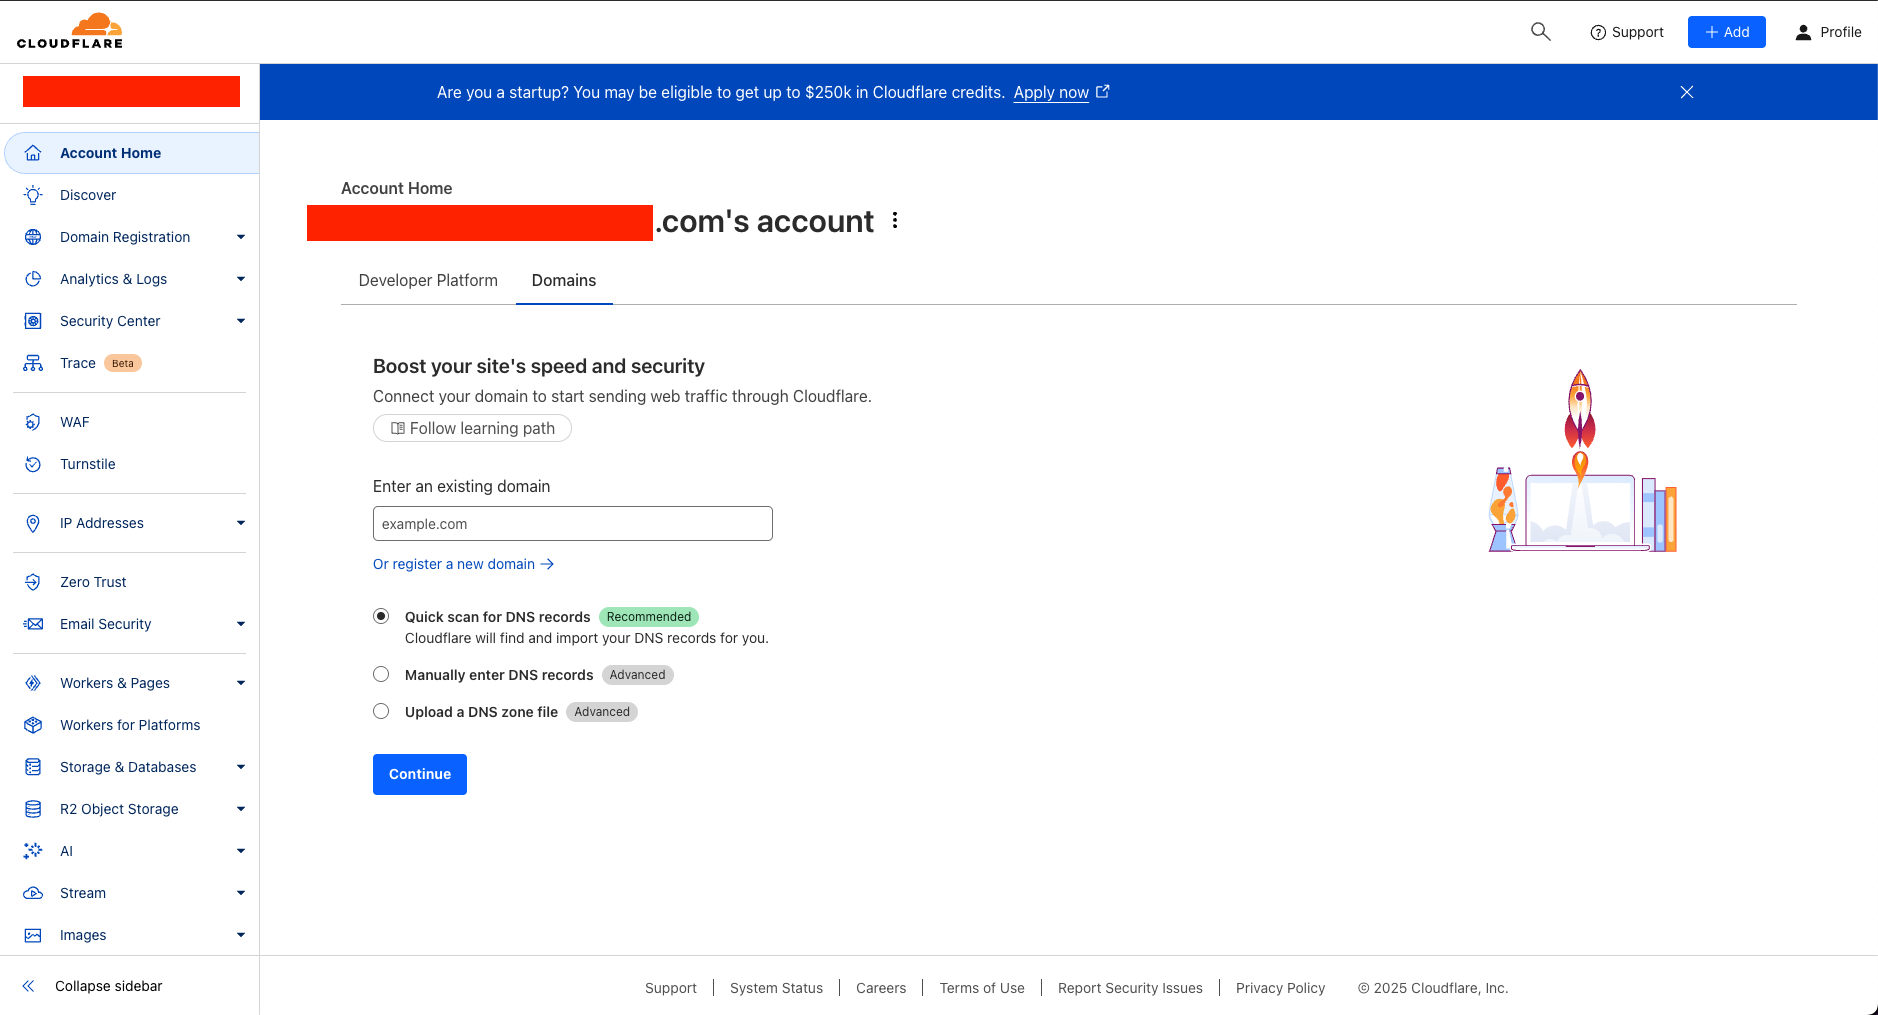Image resolution: width=1878 pixels, height=1015 pixels.
Task: Click the Security Center icon
Action: [x=33, y=321]
